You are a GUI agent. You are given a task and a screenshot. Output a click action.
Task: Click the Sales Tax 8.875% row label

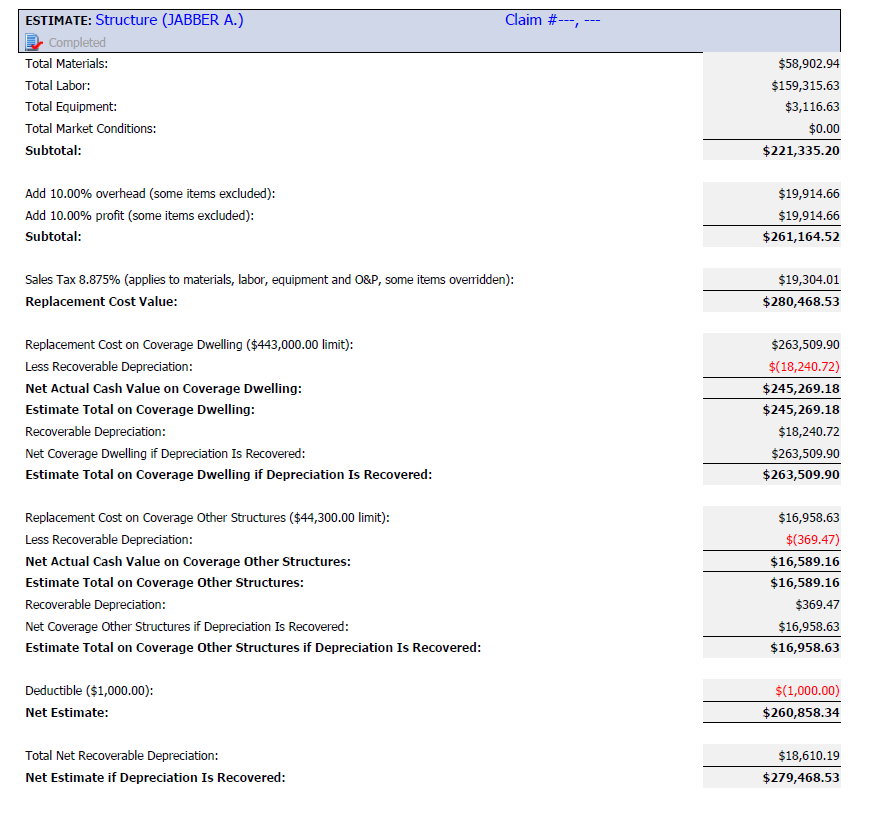click(x=269, y=280)
